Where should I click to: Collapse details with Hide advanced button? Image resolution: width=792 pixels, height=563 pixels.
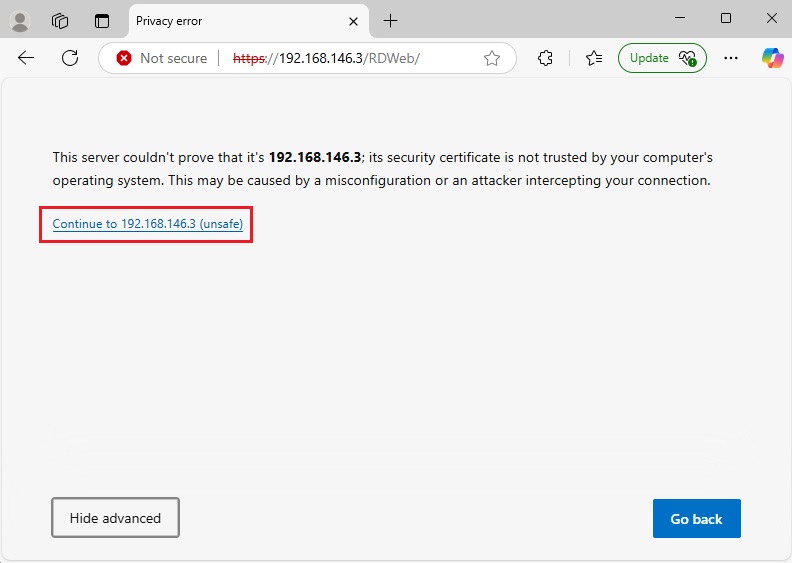click(115, 518)
